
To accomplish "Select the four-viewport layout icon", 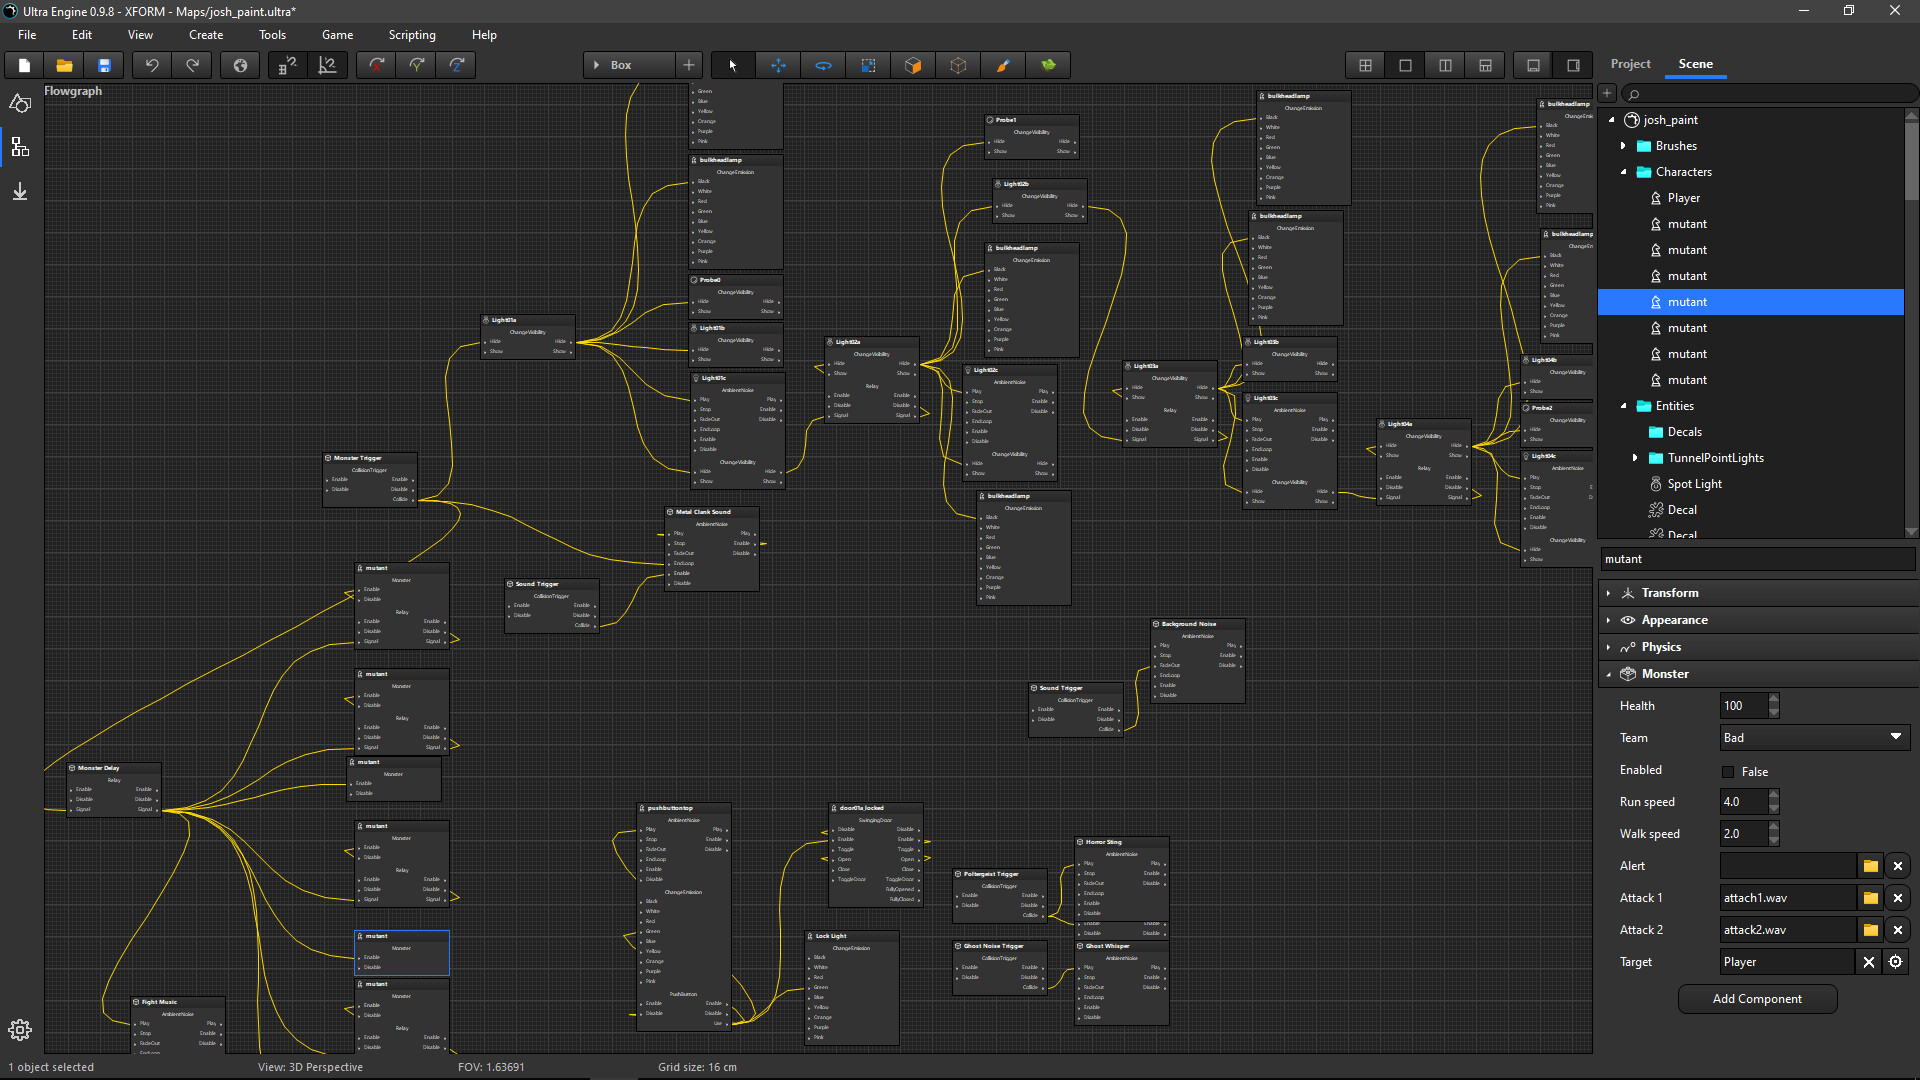I will click(x=1365, y=66).
